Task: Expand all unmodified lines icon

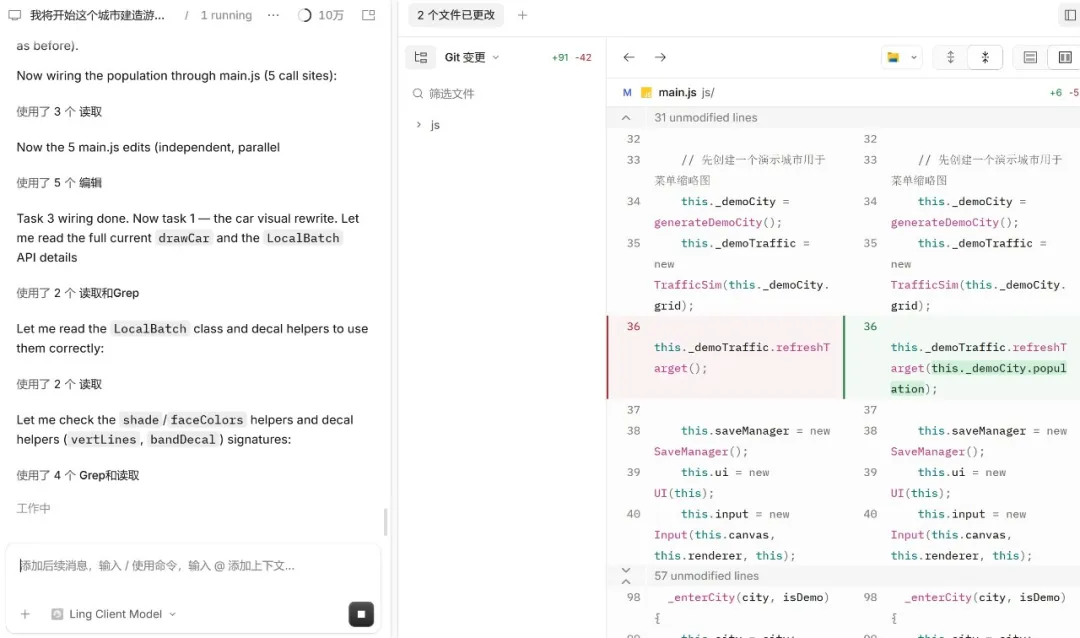Action: pyautogui.click(x=951, y=57)
